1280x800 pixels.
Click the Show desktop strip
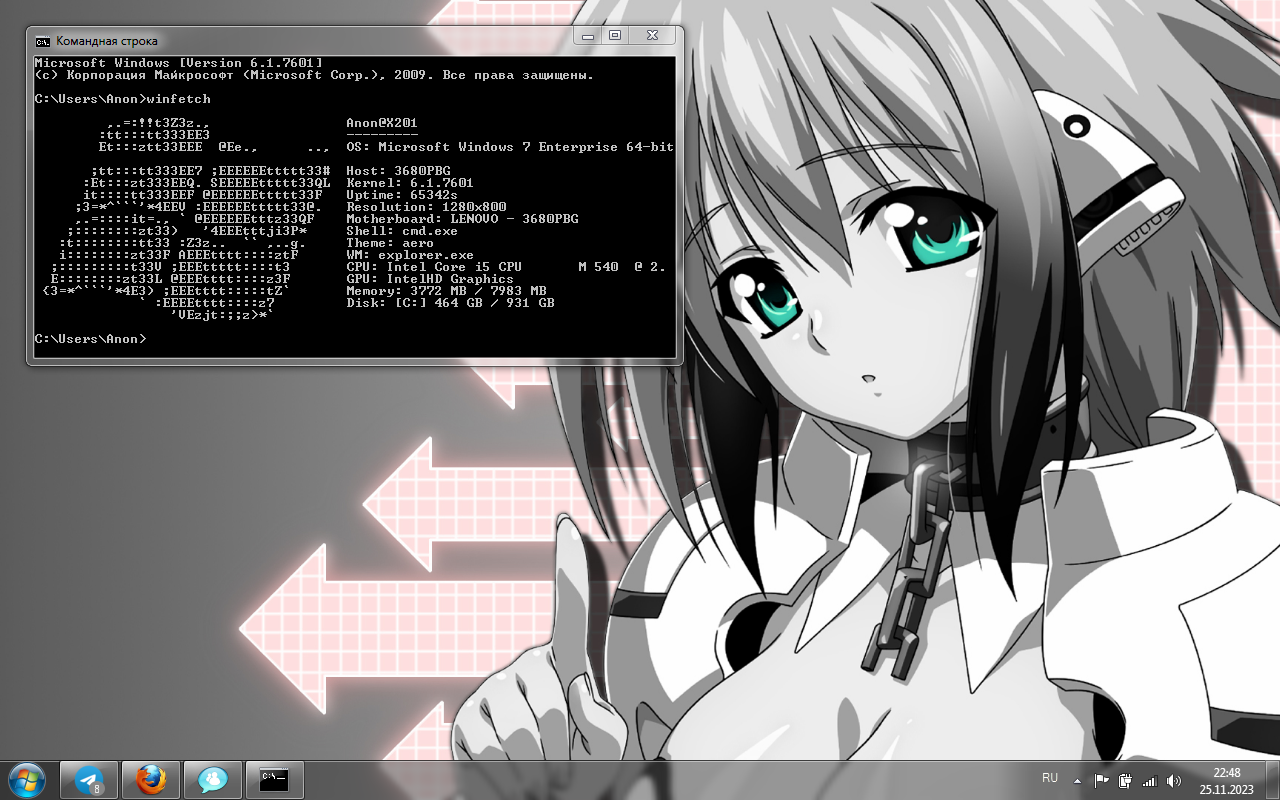pyautogui.click(x=1272, y=780)
